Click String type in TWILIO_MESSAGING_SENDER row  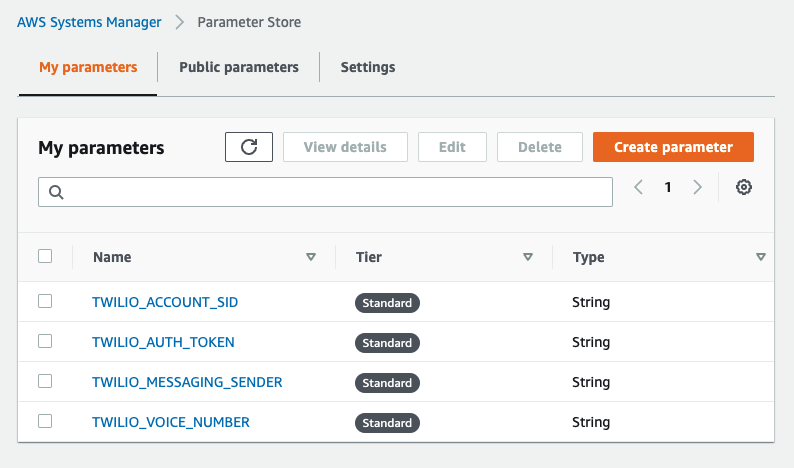coord(591,382)
